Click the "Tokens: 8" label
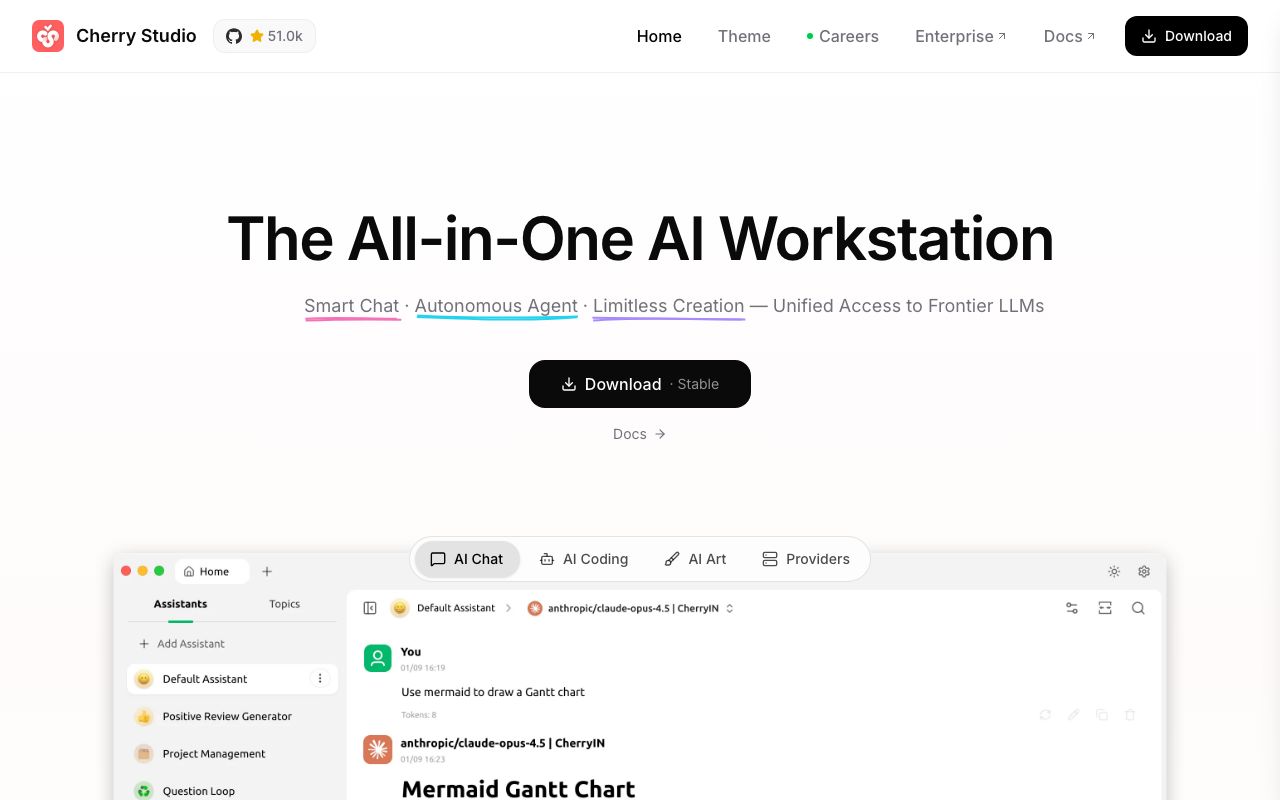 pos(419,715)
